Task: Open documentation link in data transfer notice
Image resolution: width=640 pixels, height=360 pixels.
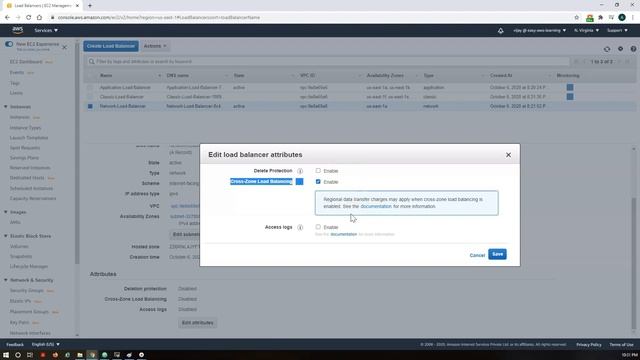Action: 376,207
